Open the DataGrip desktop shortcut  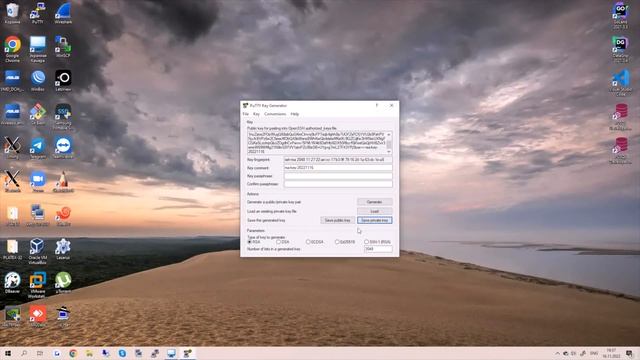click(620, 49)
